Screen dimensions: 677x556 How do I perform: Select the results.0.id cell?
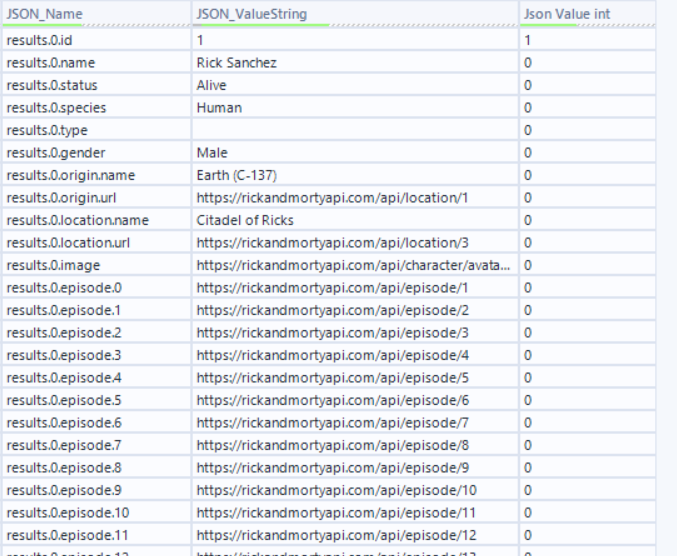click(97, 40)
